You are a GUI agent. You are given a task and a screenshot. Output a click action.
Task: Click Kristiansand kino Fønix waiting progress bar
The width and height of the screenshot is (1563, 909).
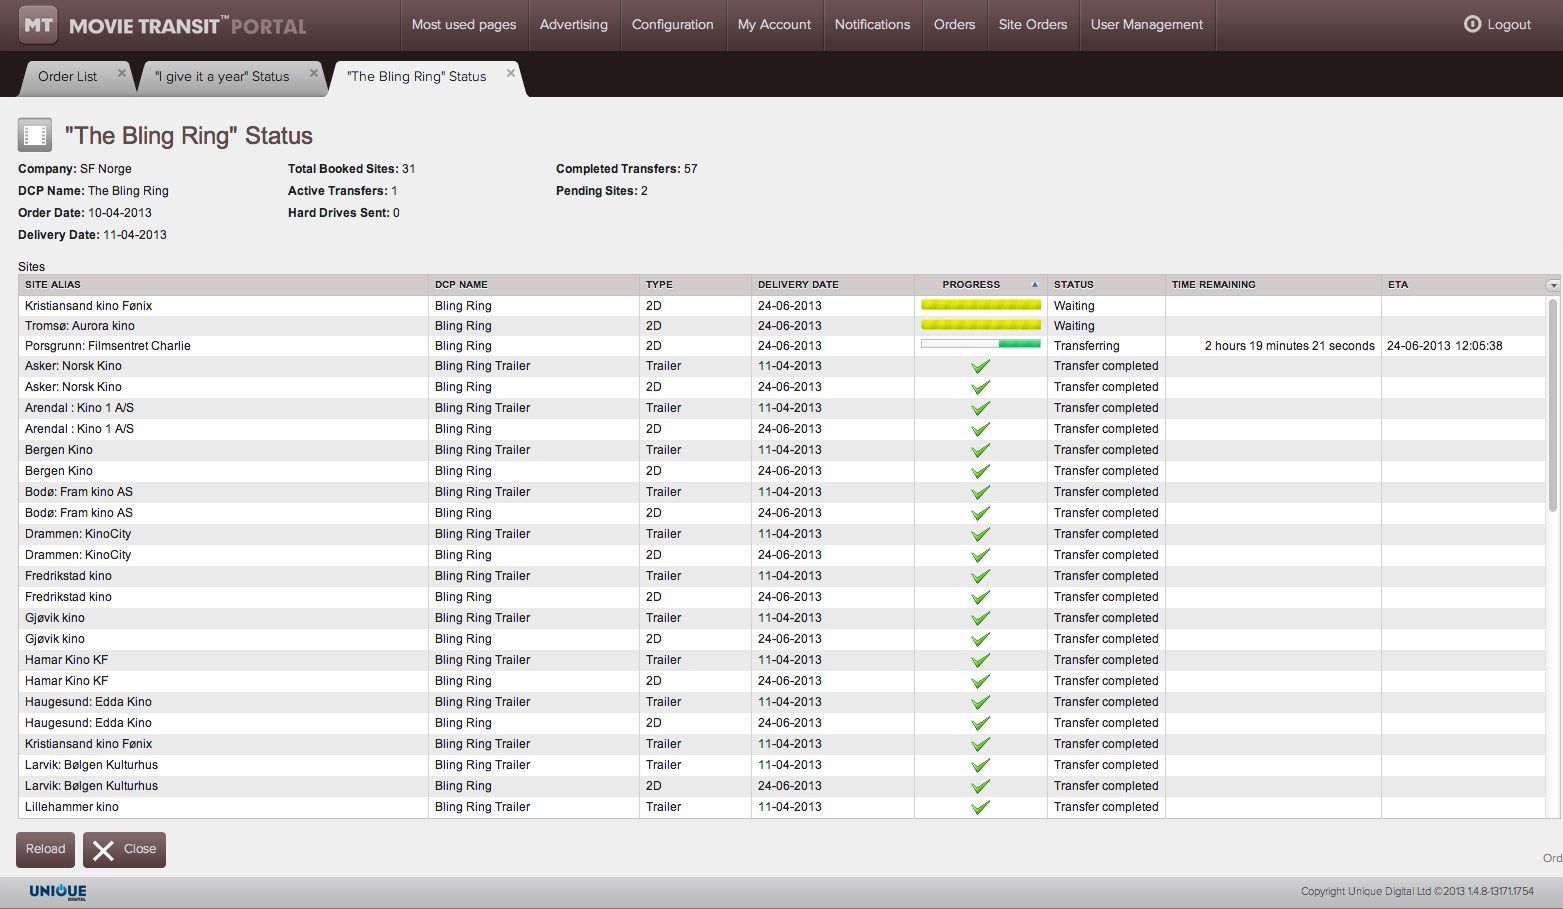point(980,305)
